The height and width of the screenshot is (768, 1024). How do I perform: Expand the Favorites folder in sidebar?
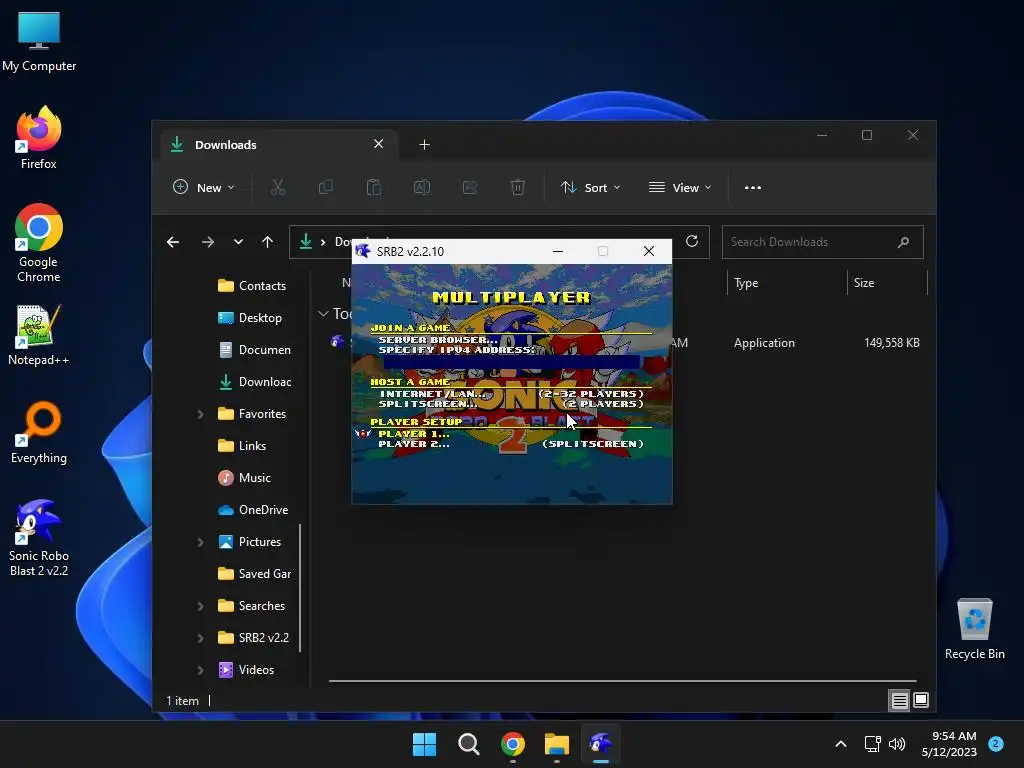click(x=200, y=414)
